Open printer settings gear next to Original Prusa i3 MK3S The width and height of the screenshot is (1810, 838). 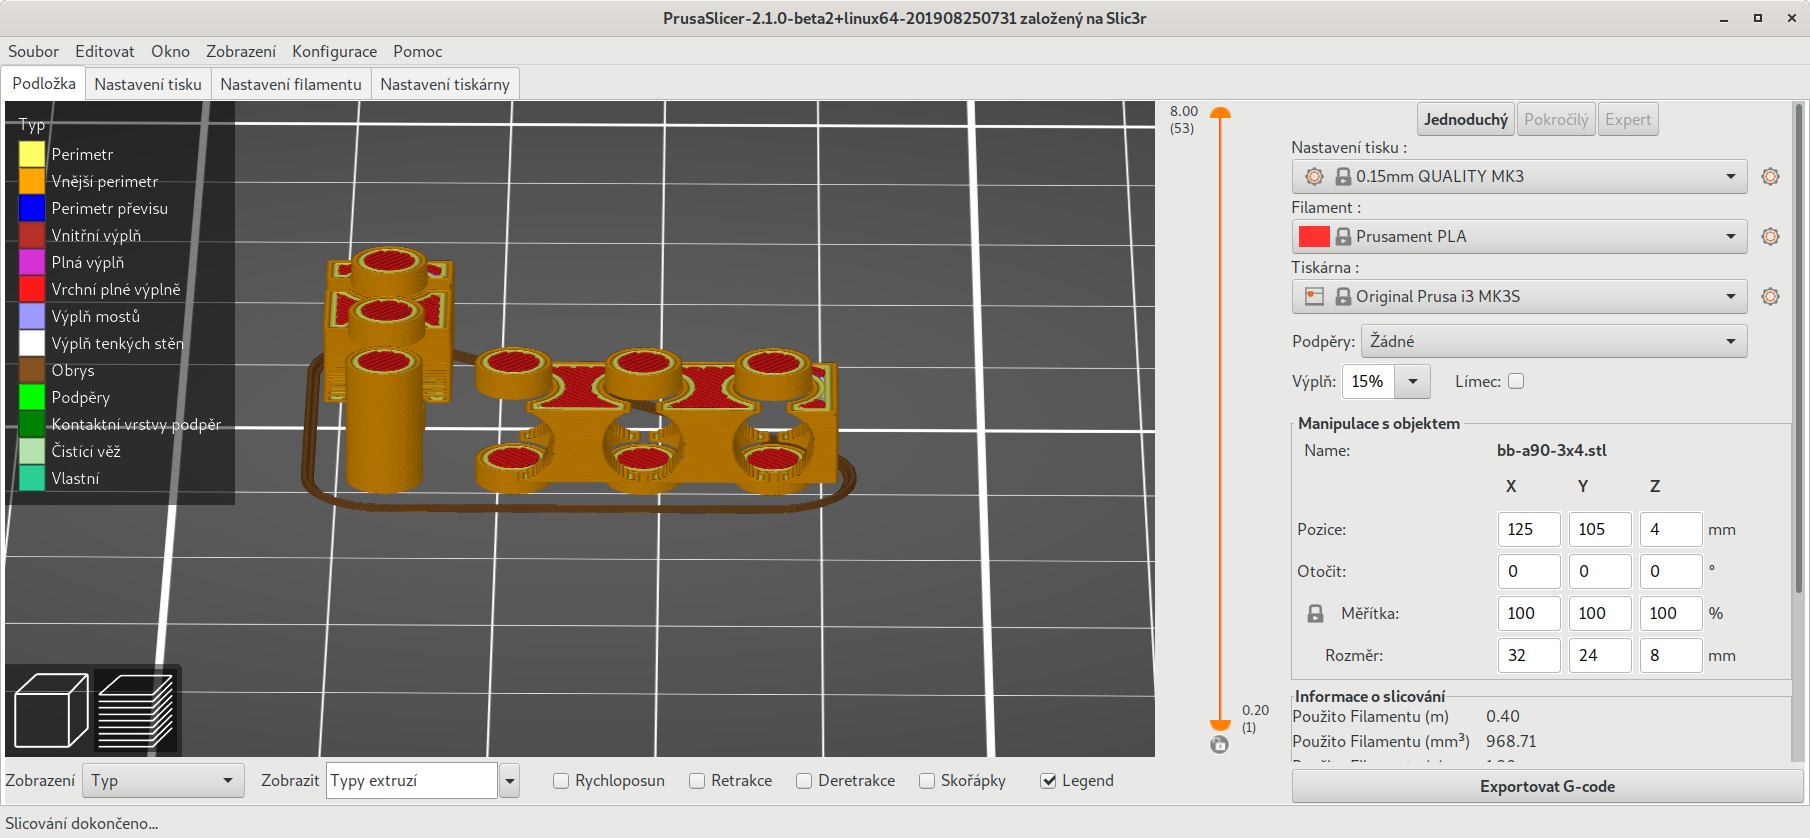1770,297
